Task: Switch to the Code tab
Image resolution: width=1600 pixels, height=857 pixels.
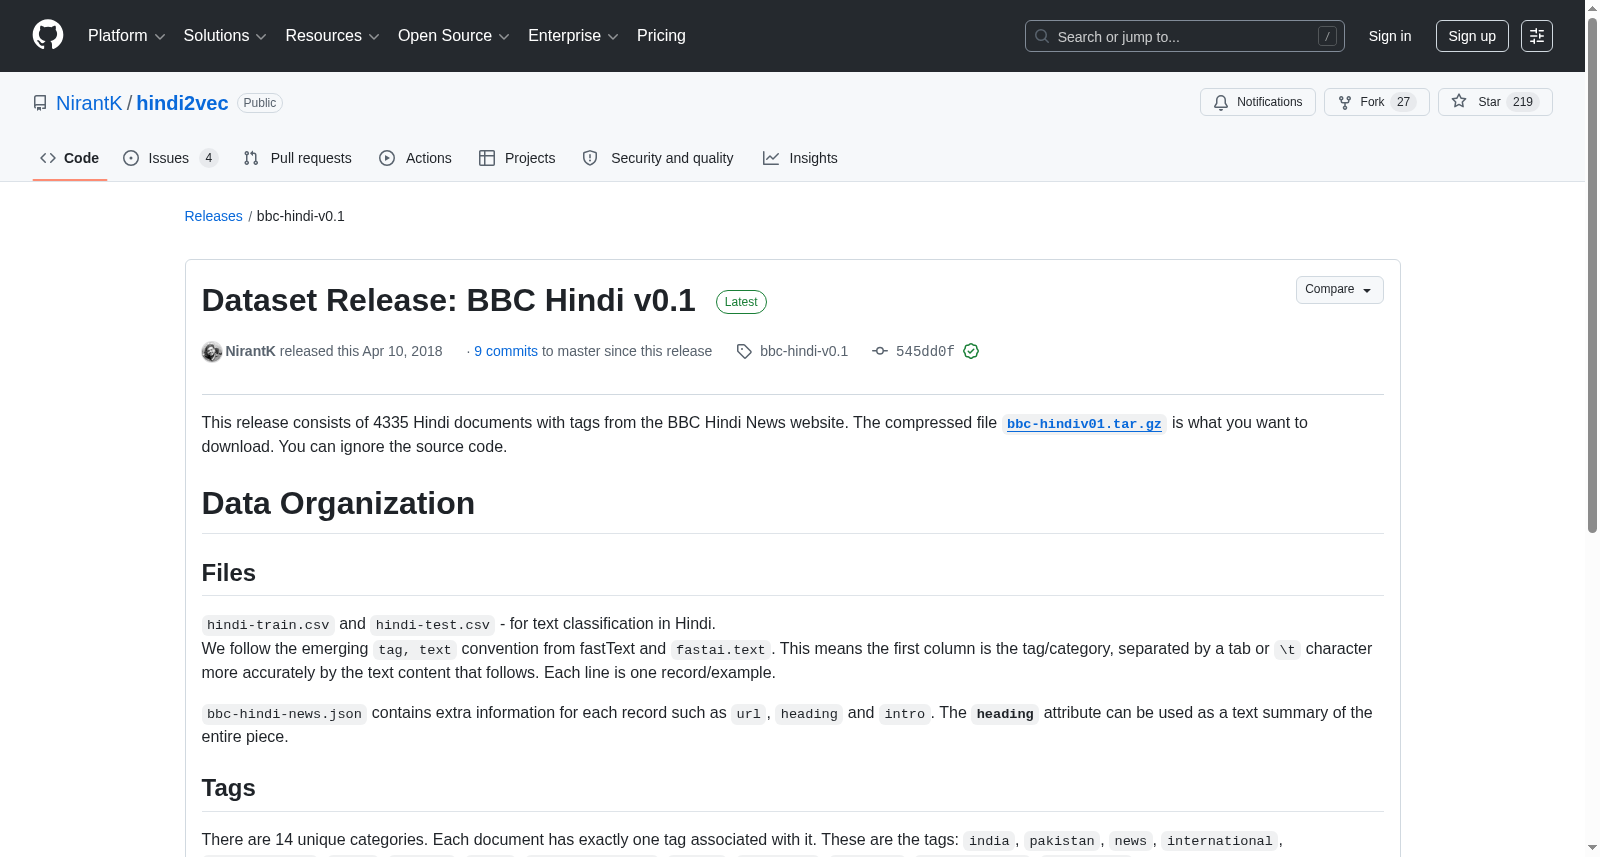Action: (x=70, y=158)
